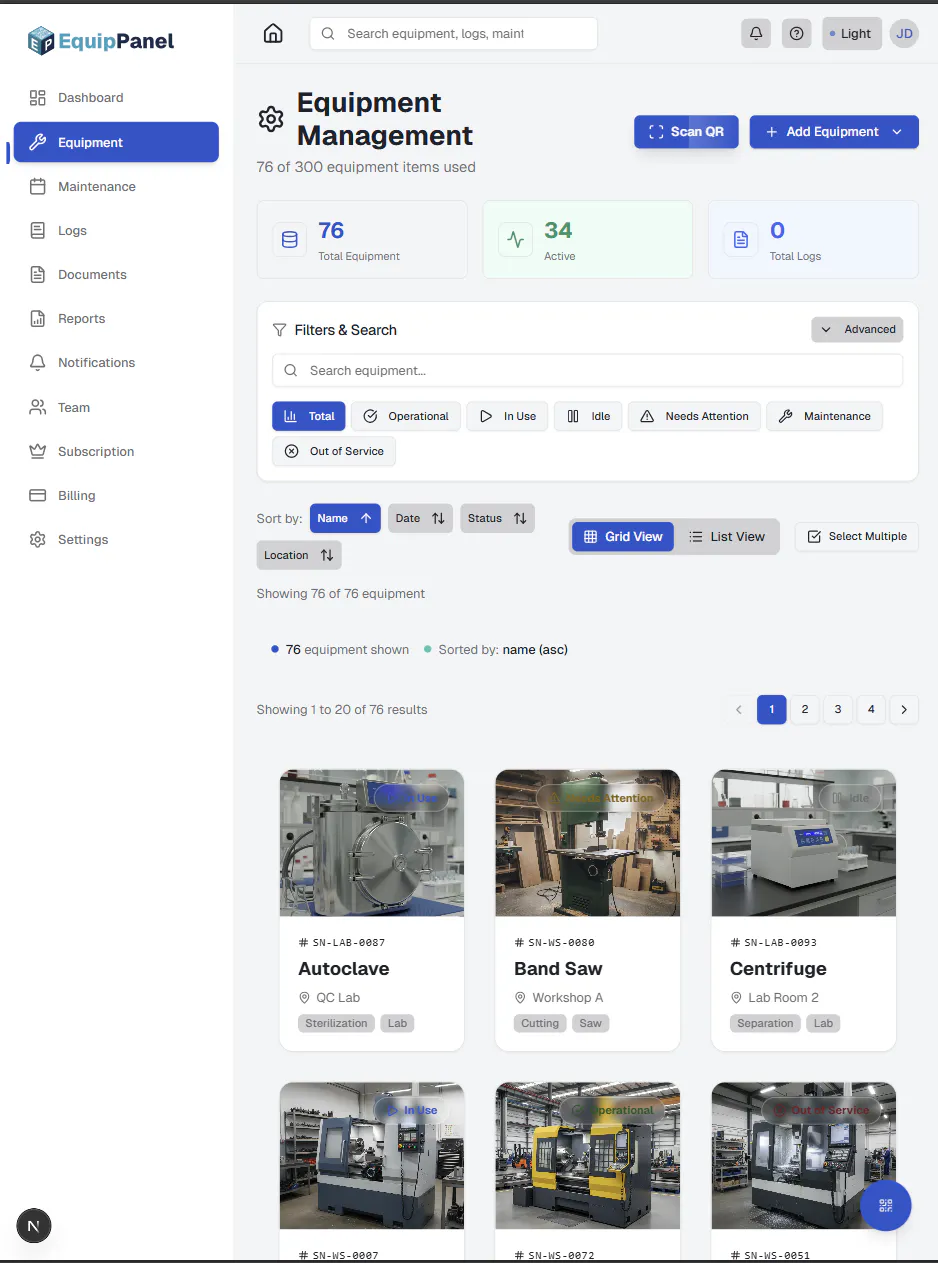Click the location pin next to Lab Room 2
The width and height of the screenshot is (938, 1263).
(736, 998)
